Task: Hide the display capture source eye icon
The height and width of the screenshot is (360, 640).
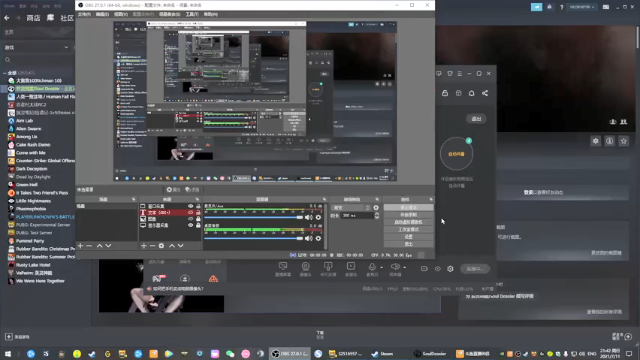Action: tap(190, 225)
